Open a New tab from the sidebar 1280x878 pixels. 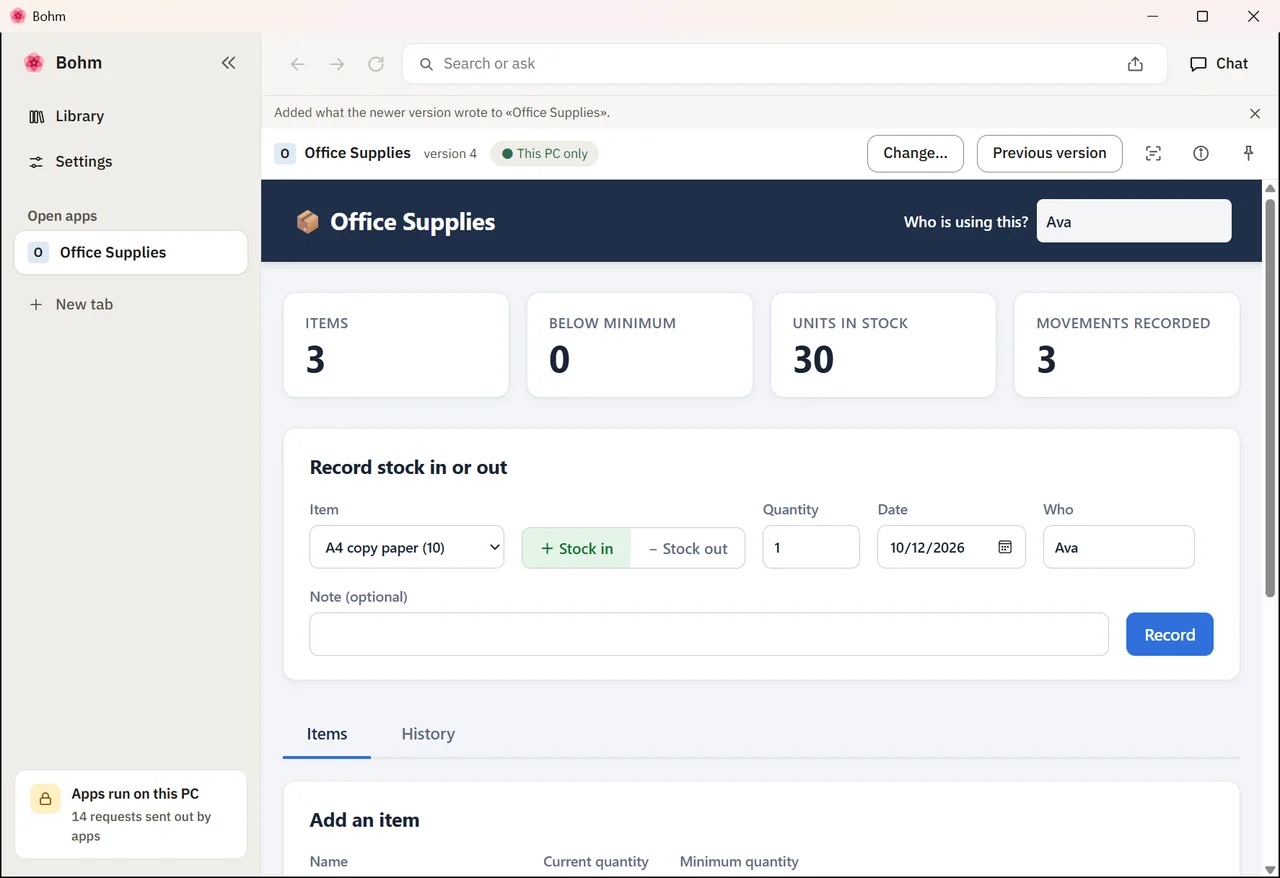pos(131,304)
